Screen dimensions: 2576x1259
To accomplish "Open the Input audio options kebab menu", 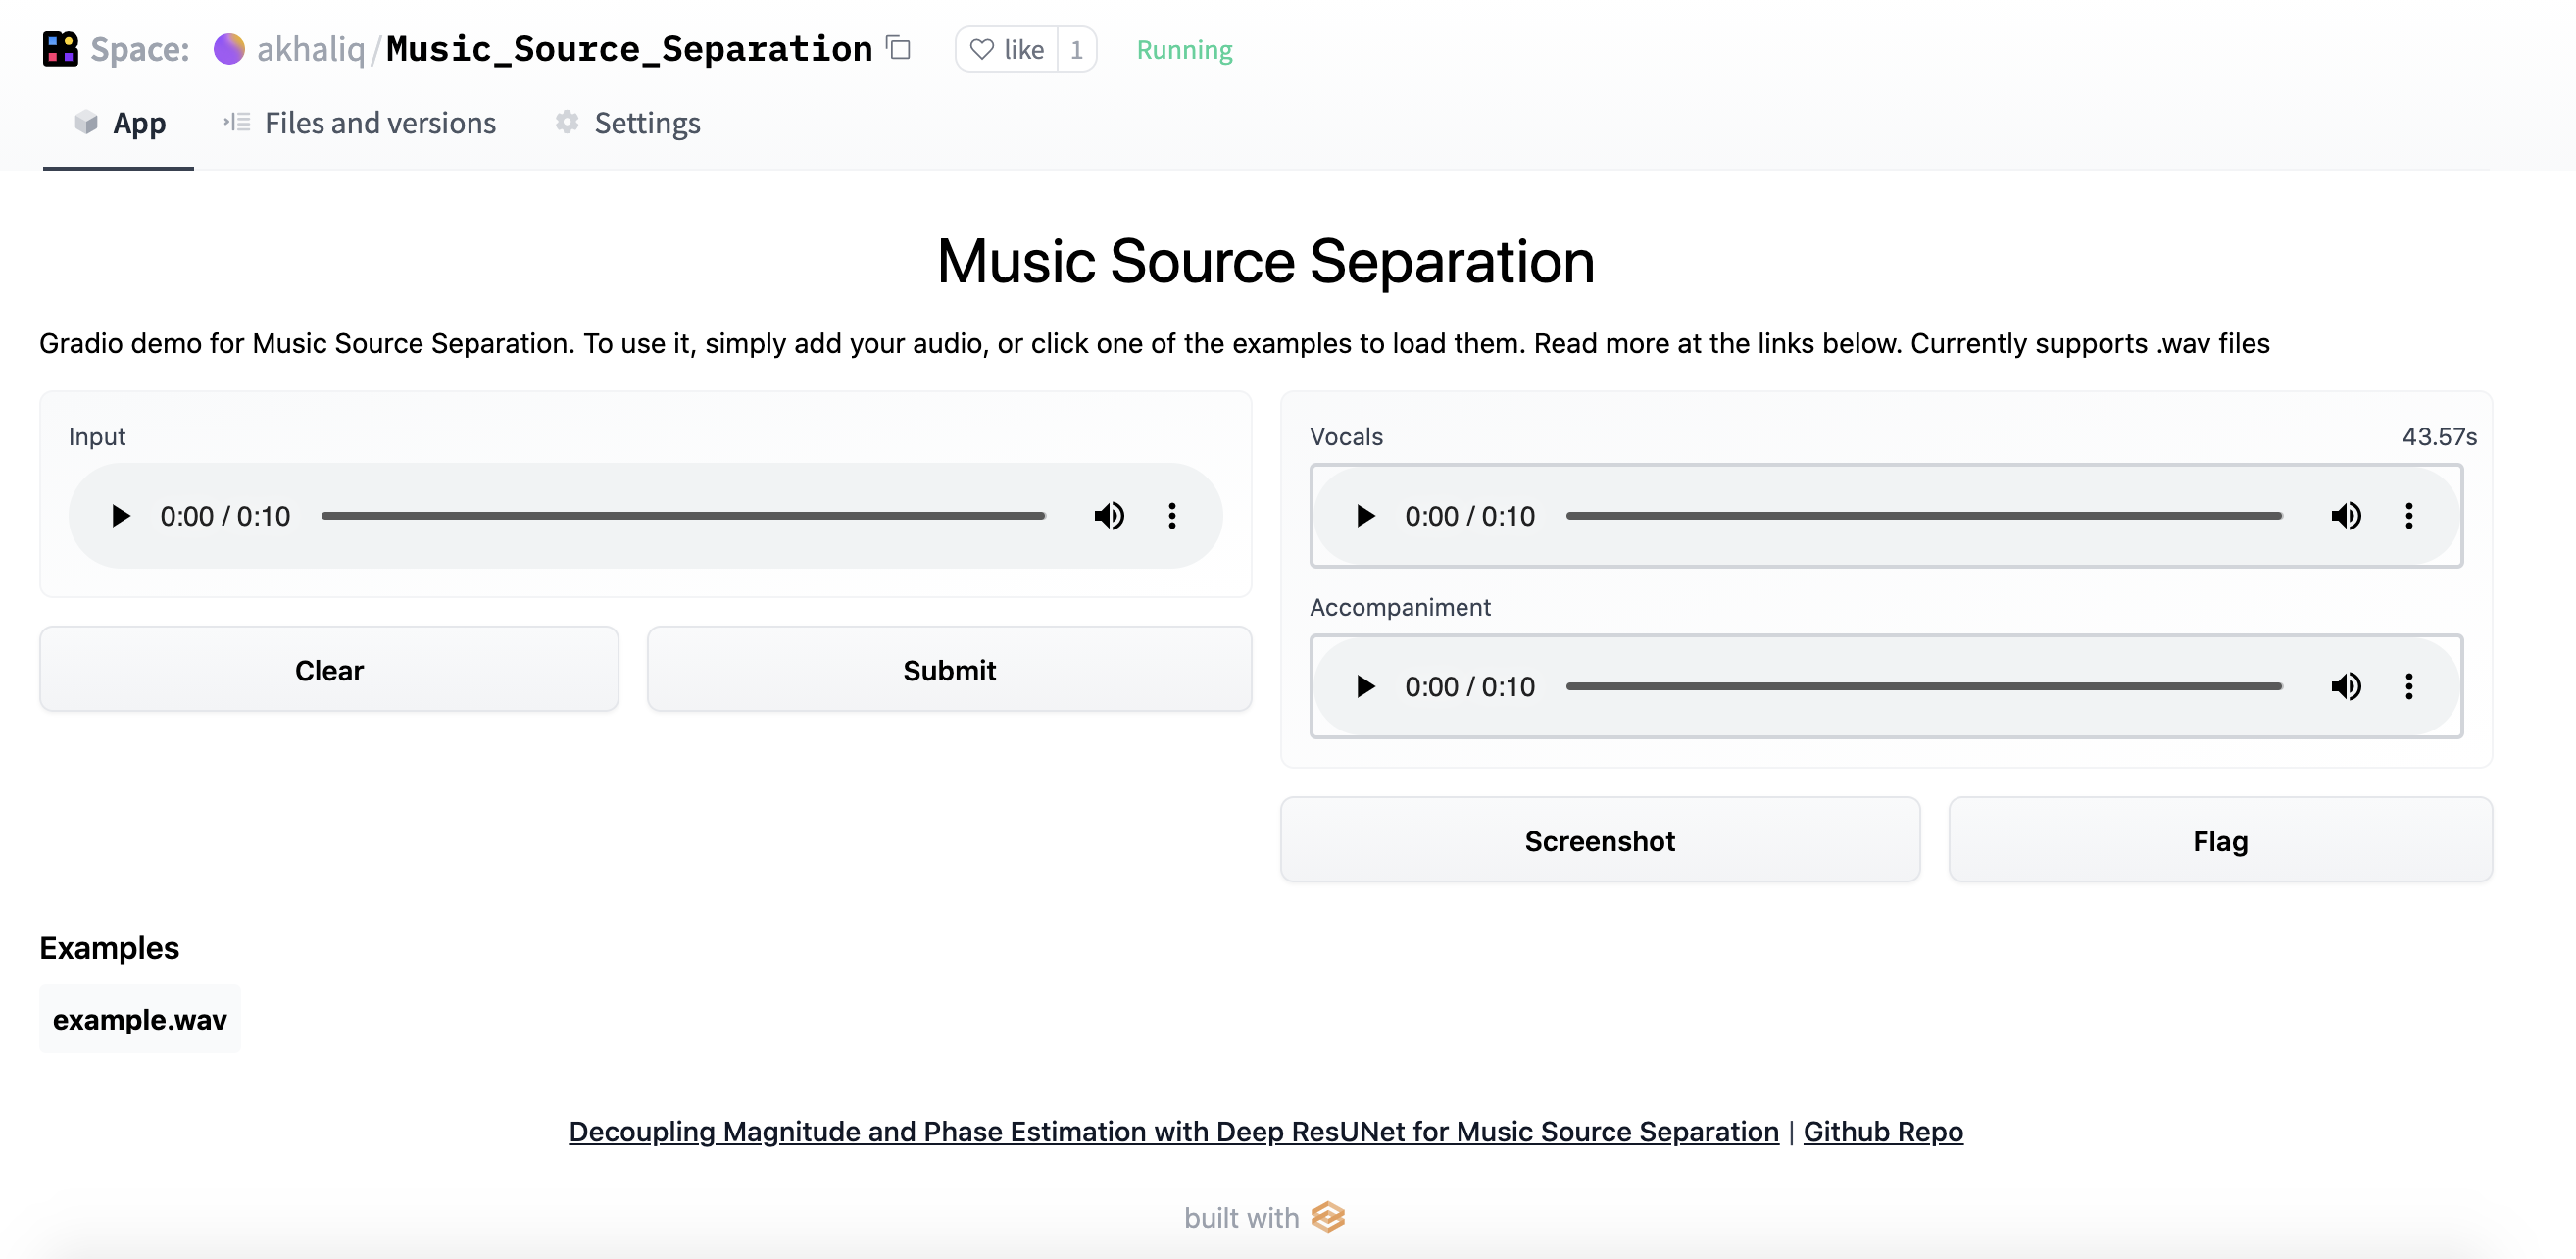I will 1172,516.
